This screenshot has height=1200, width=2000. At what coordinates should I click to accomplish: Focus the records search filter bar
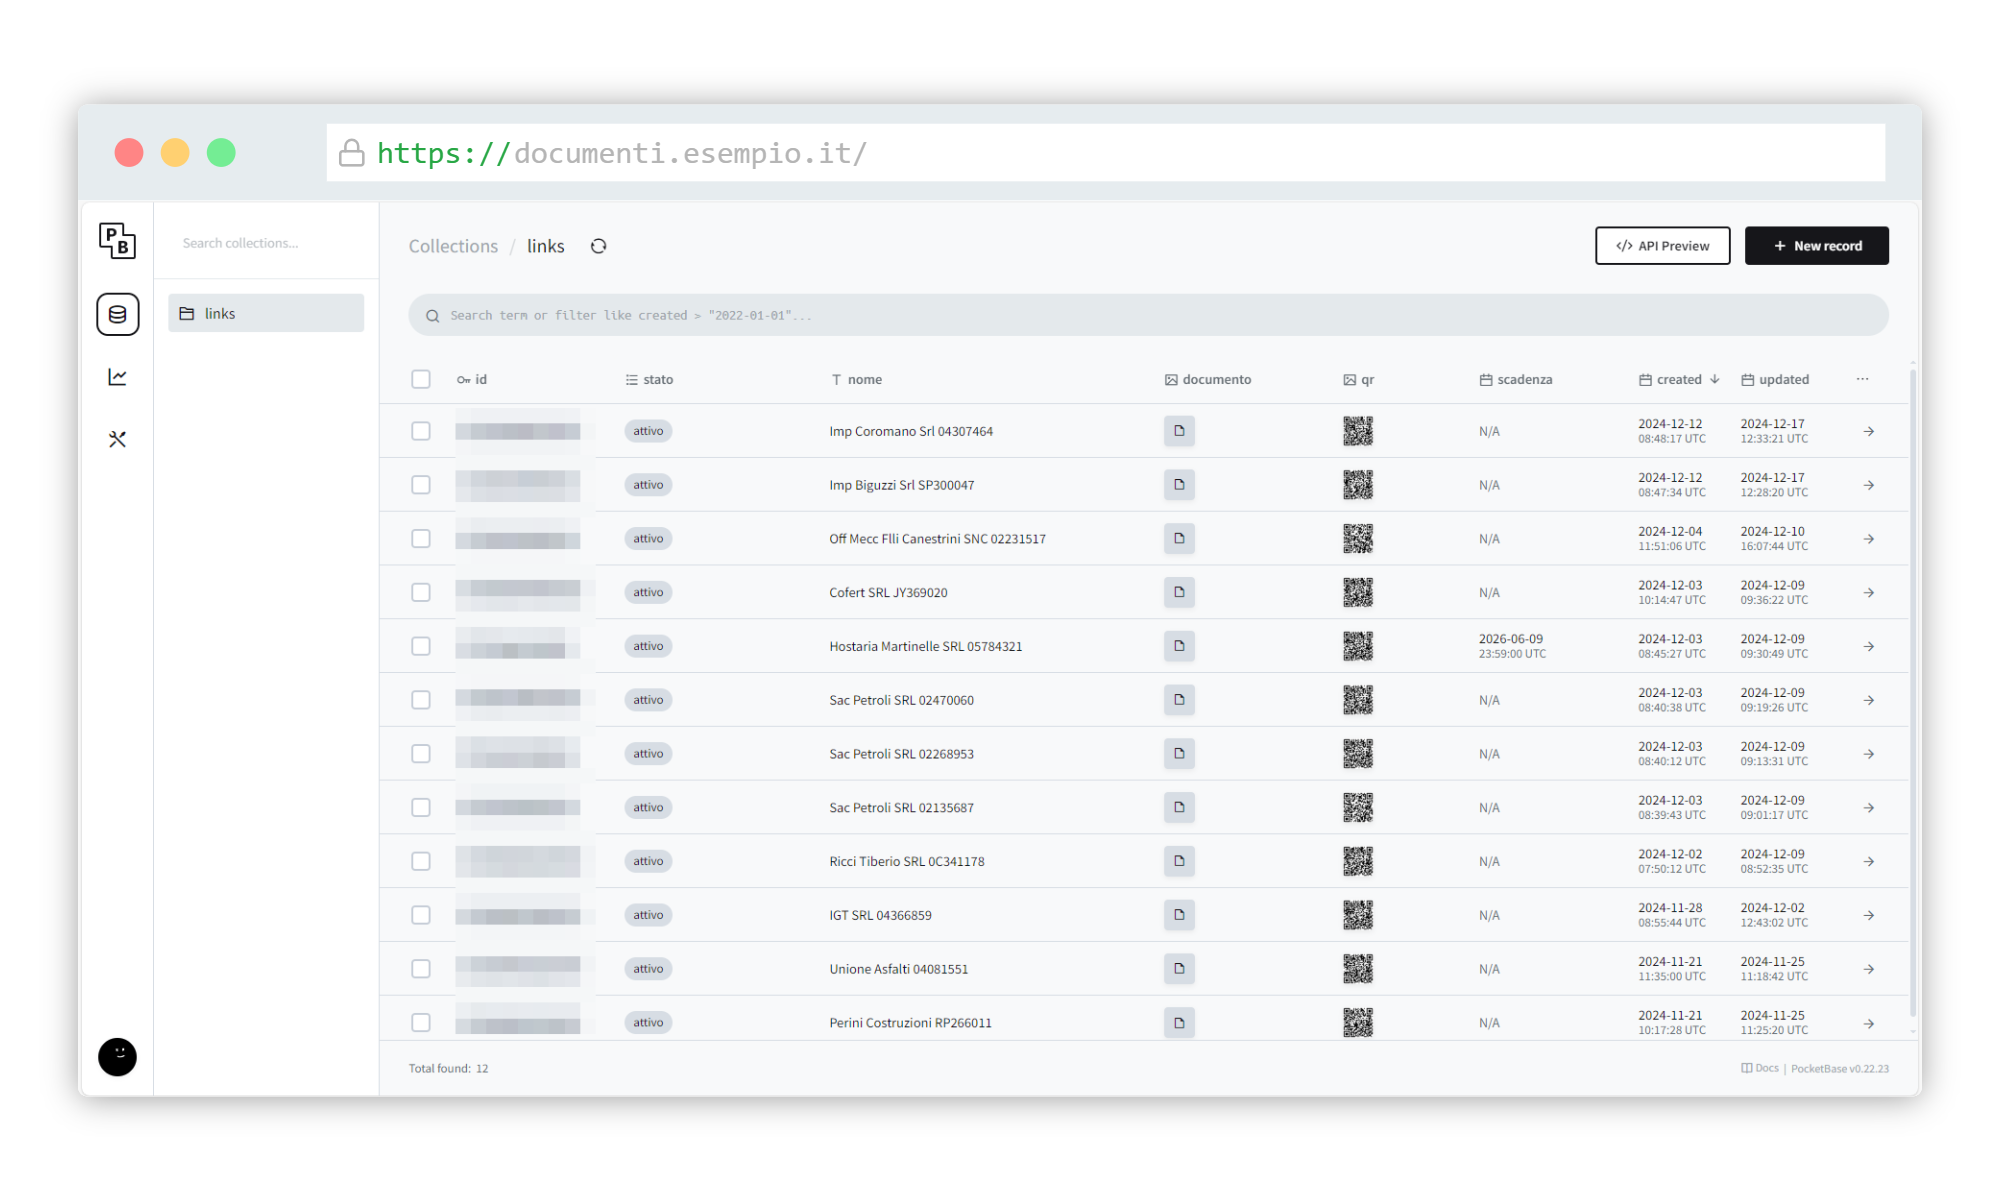pyautogui.click(x=1148, y=315)
